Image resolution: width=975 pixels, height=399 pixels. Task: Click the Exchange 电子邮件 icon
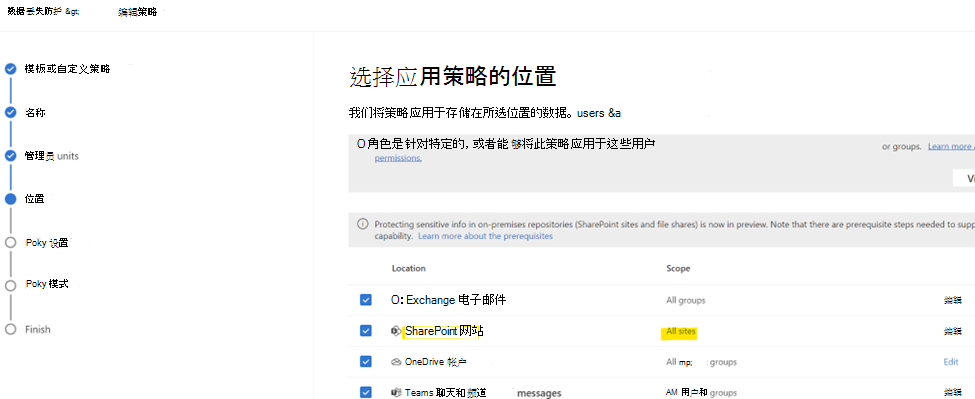[397, 300]
